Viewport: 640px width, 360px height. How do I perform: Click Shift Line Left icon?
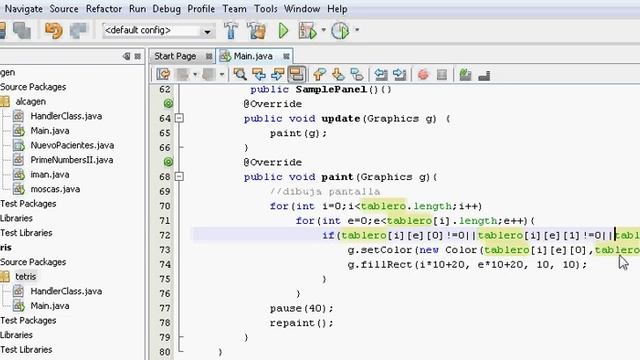[x=381, y=74]
